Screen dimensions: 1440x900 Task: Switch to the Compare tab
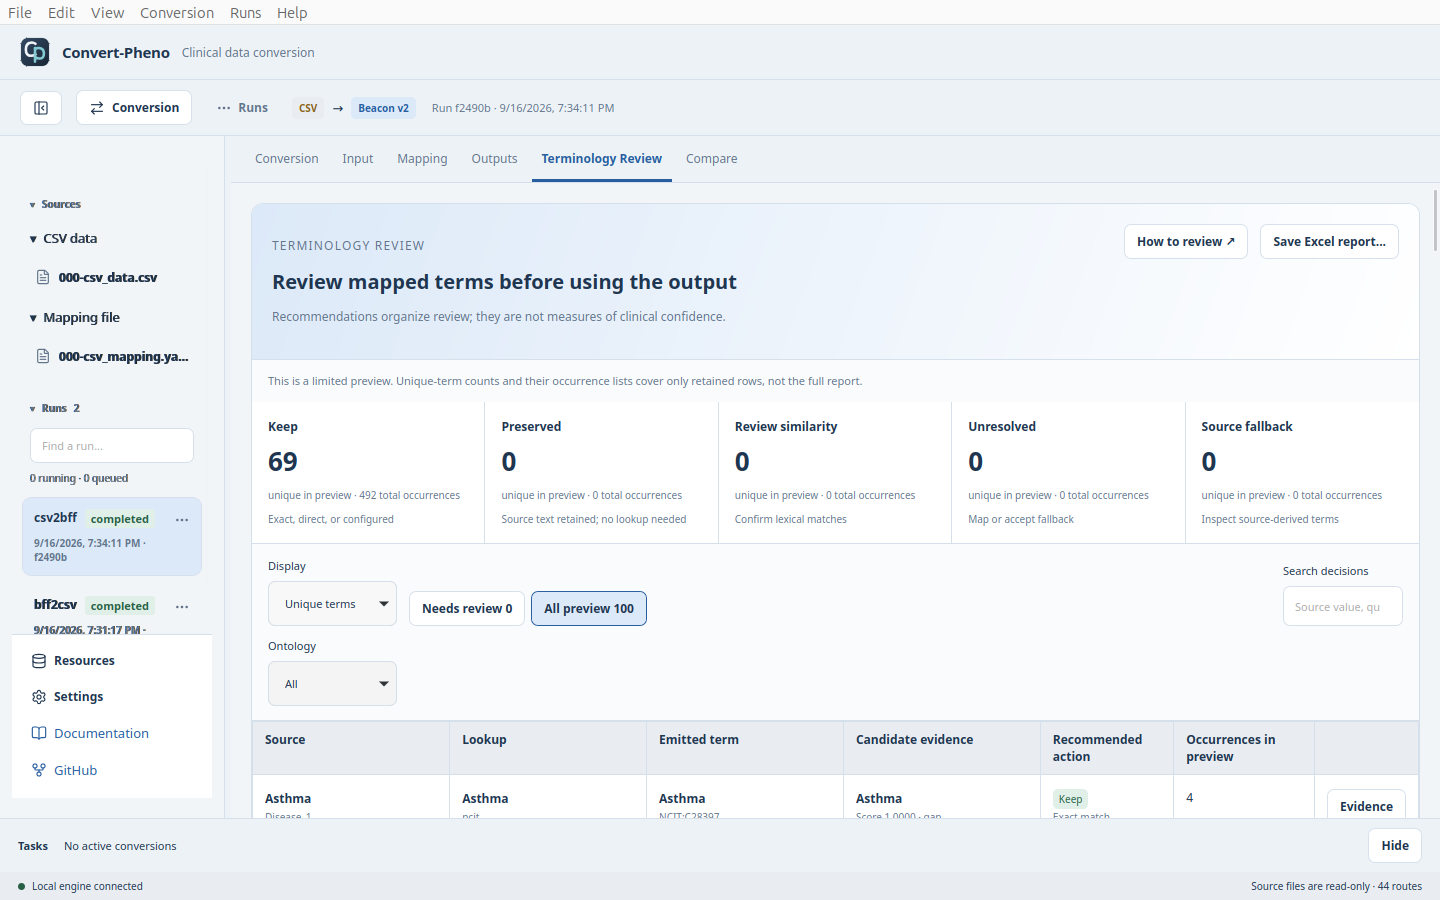click(x=711, y=159)
